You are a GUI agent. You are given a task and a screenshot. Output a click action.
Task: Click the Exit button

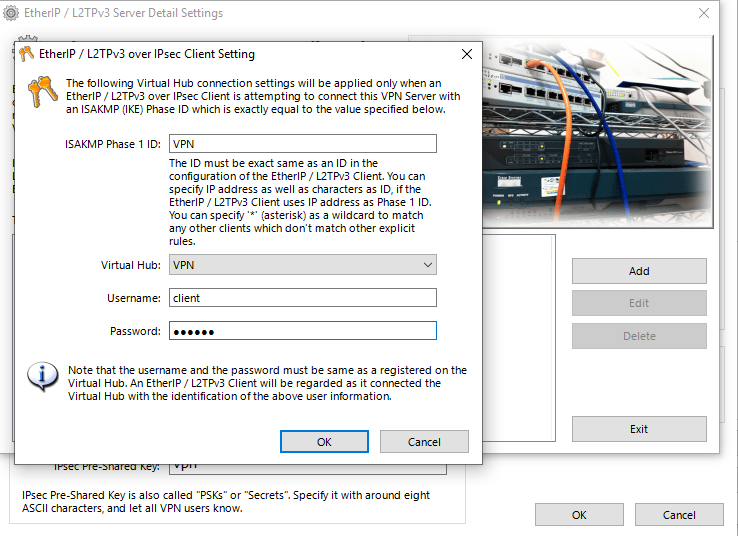pos(639,429)
